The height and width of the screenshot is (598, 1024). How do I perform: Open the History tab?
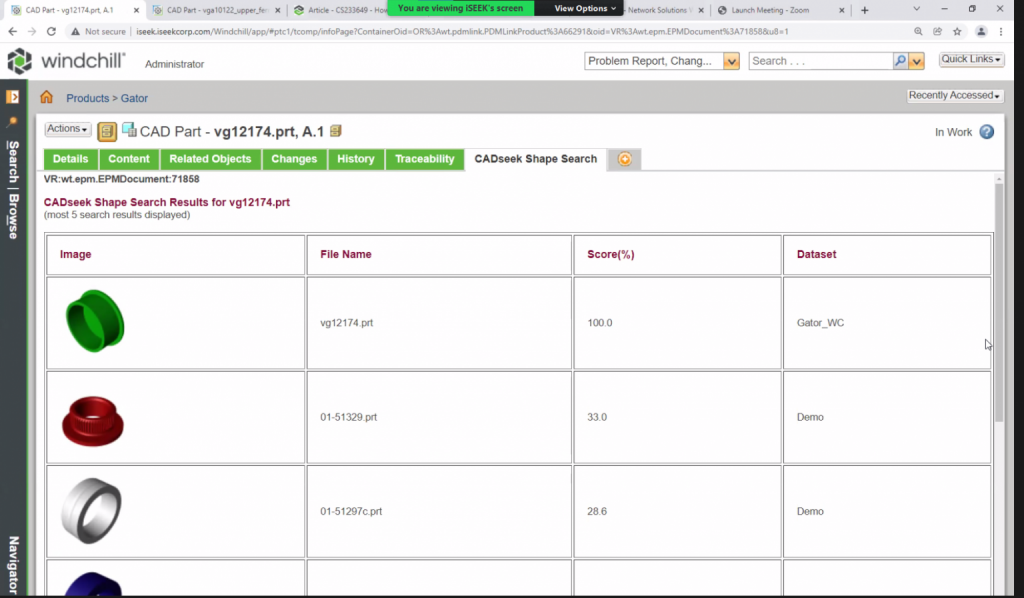355,159
